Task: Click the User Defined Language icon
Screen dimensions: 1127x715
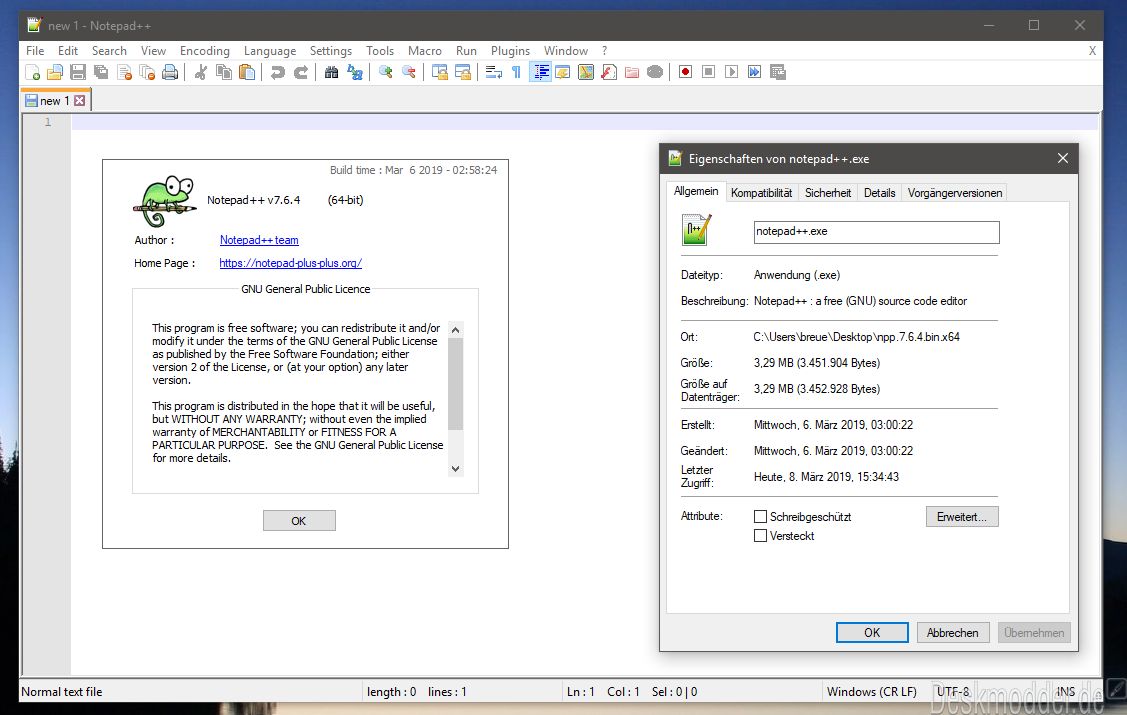Action: tap(563, 72)
